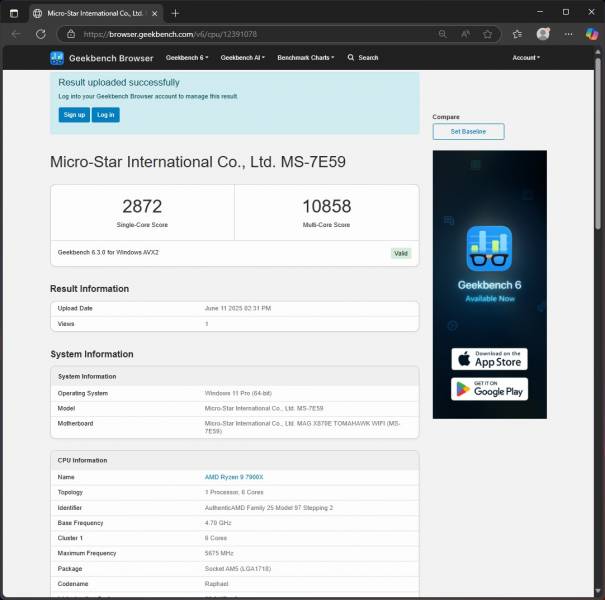Expand the Geekbench 6 dropdown menu

[187, 57]
